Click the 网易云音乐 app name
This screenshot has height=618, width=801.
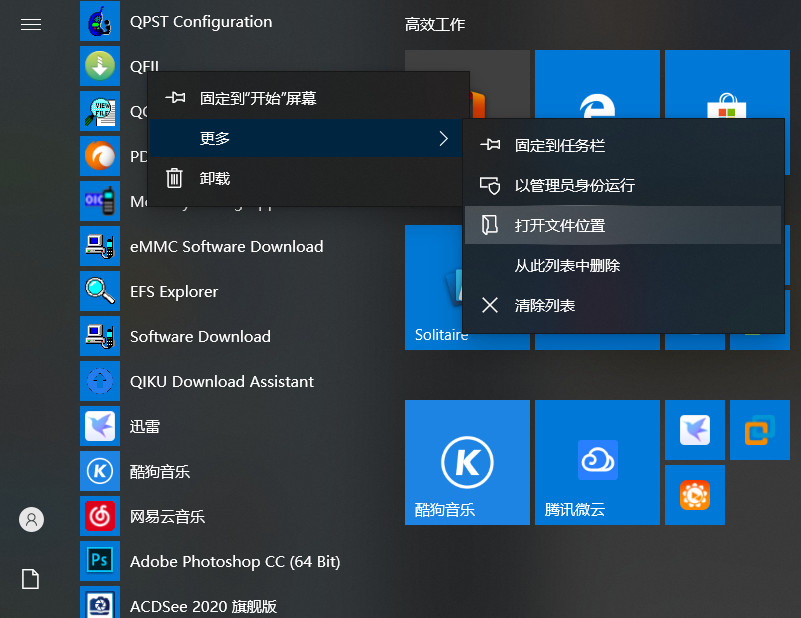coord(167,516)
